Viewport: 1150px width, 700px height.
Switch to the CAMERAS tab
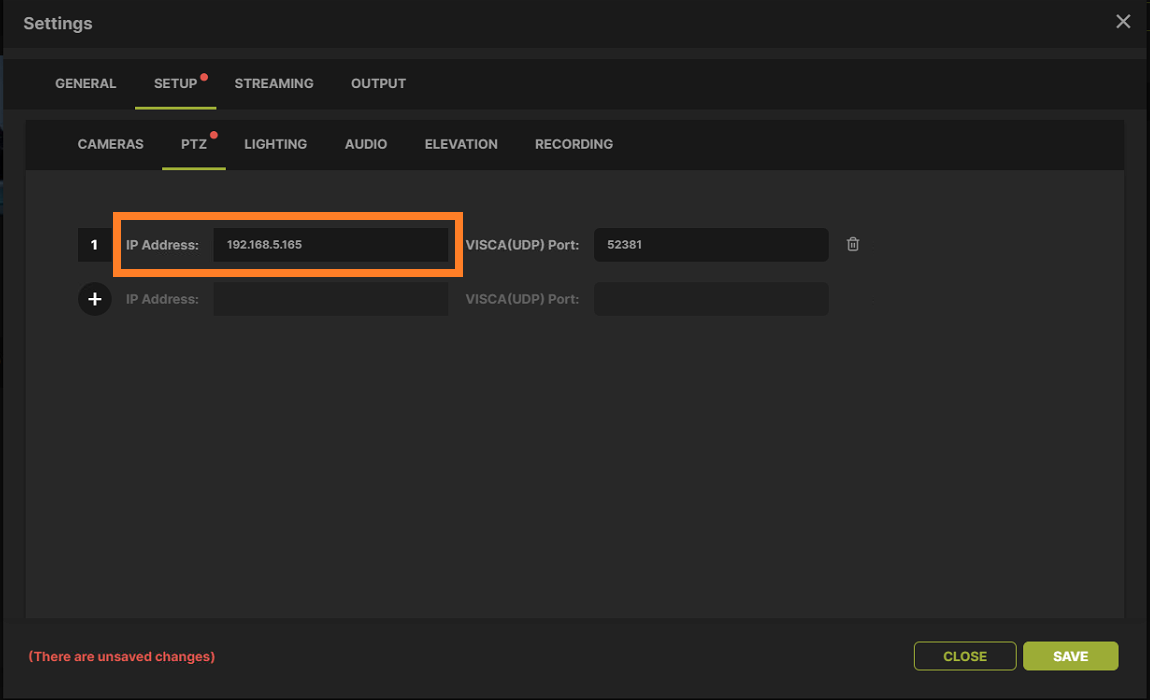pyautogui.click(x=110, y=144)
